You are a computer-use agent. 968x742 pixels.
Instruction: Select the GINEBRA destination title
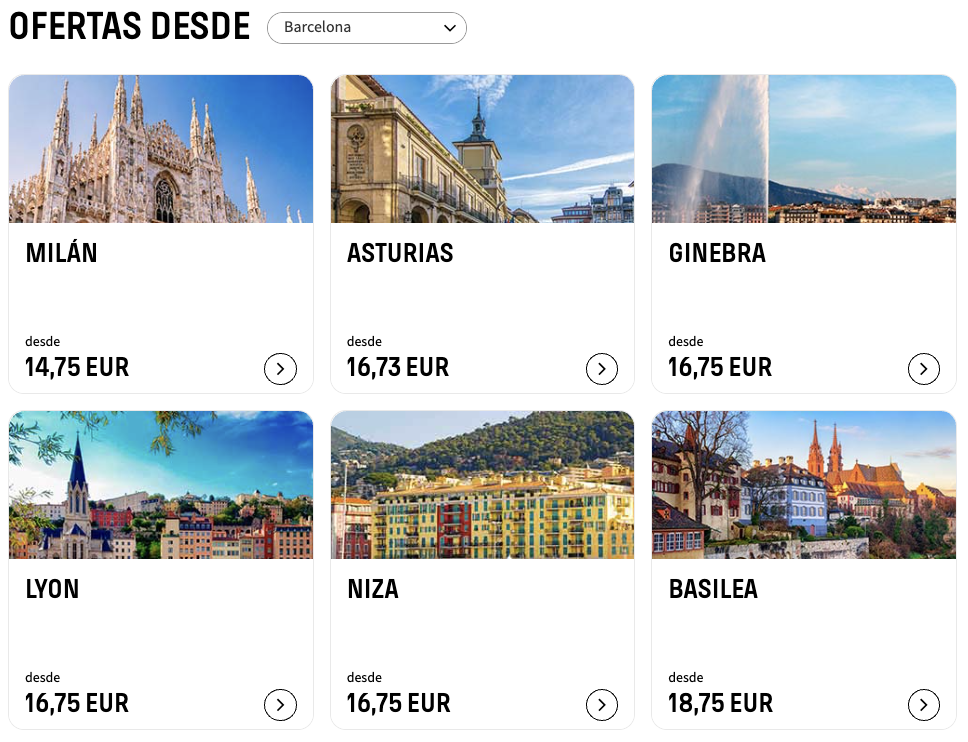717,253
